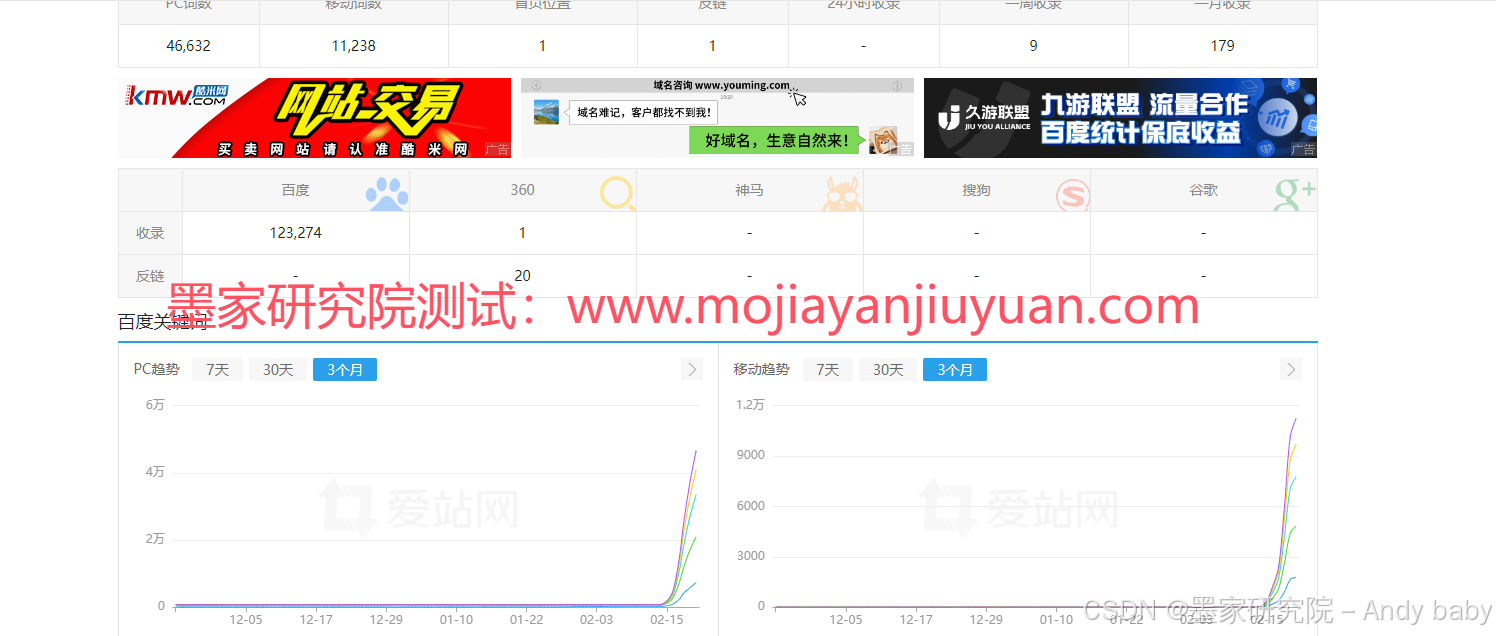Select 7天 tab in 移动趋势
The width and height of the screenshot is (1496, 636).
pyautogui.click(x=828, y=370)
